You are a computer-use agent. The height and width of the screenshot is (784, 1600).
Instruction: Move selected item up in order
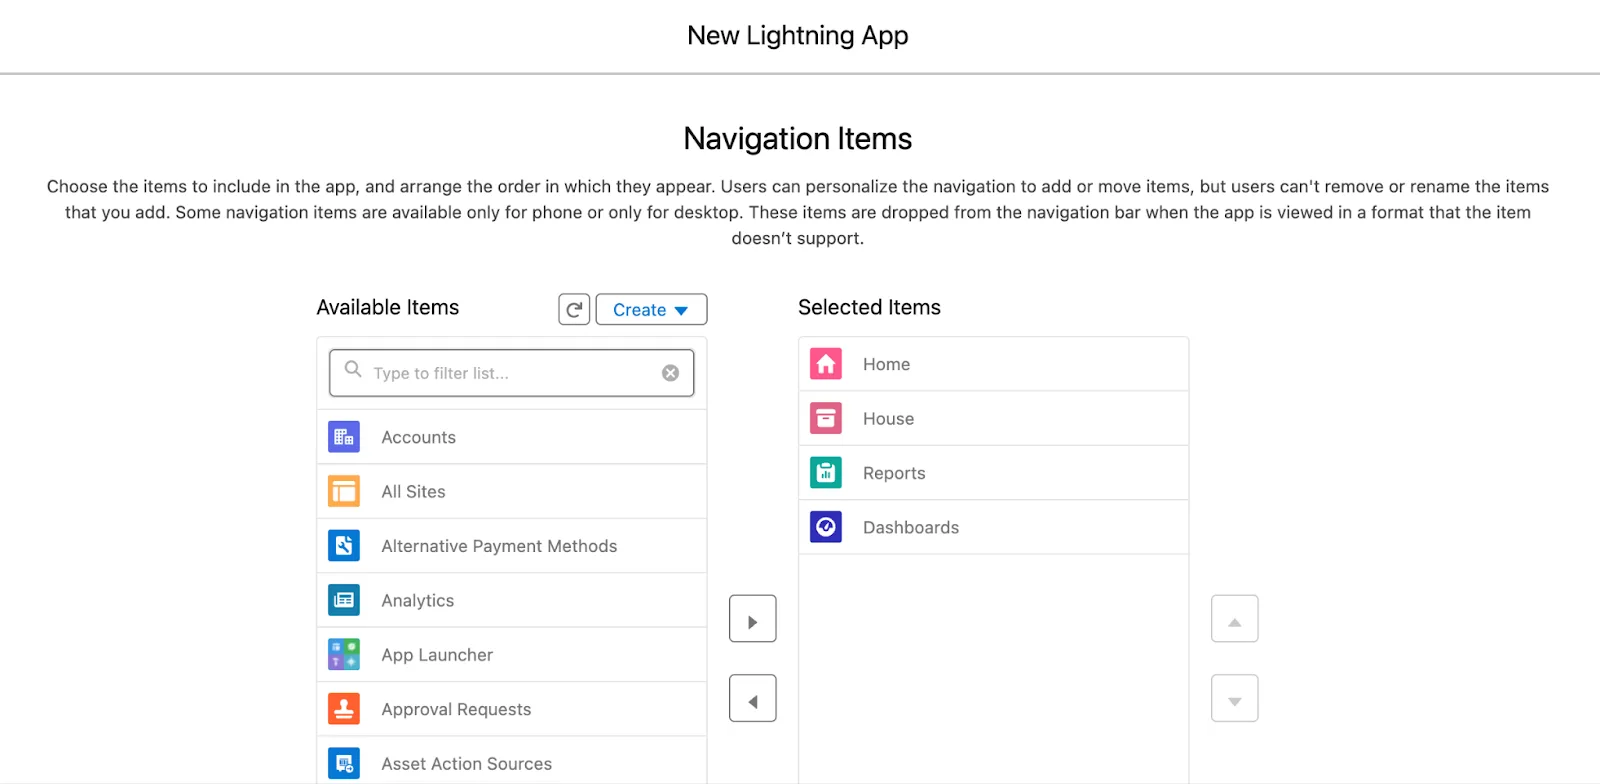coord(1233,618)
